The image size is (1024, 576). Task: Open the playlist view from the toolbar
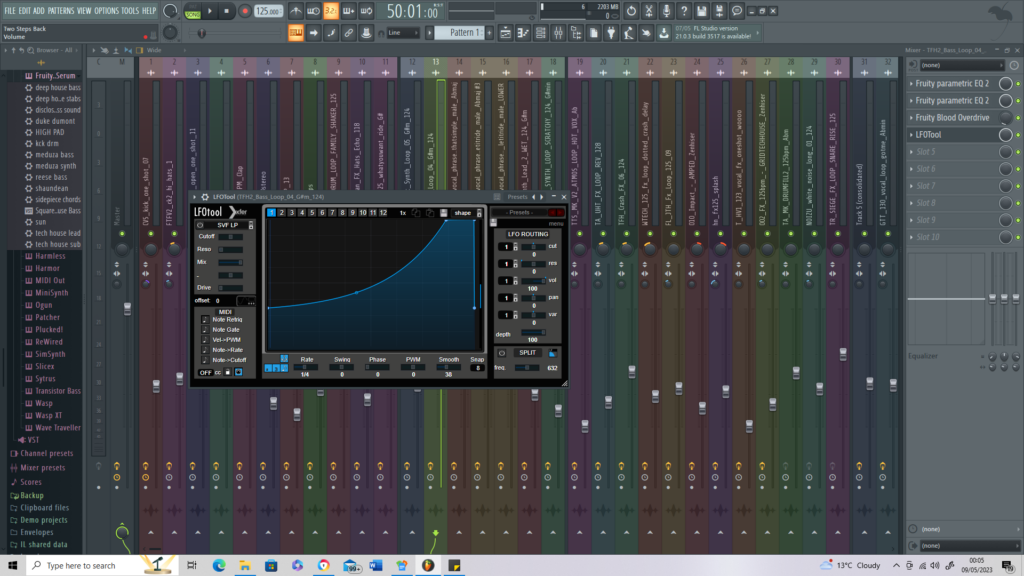pos(505,33)
